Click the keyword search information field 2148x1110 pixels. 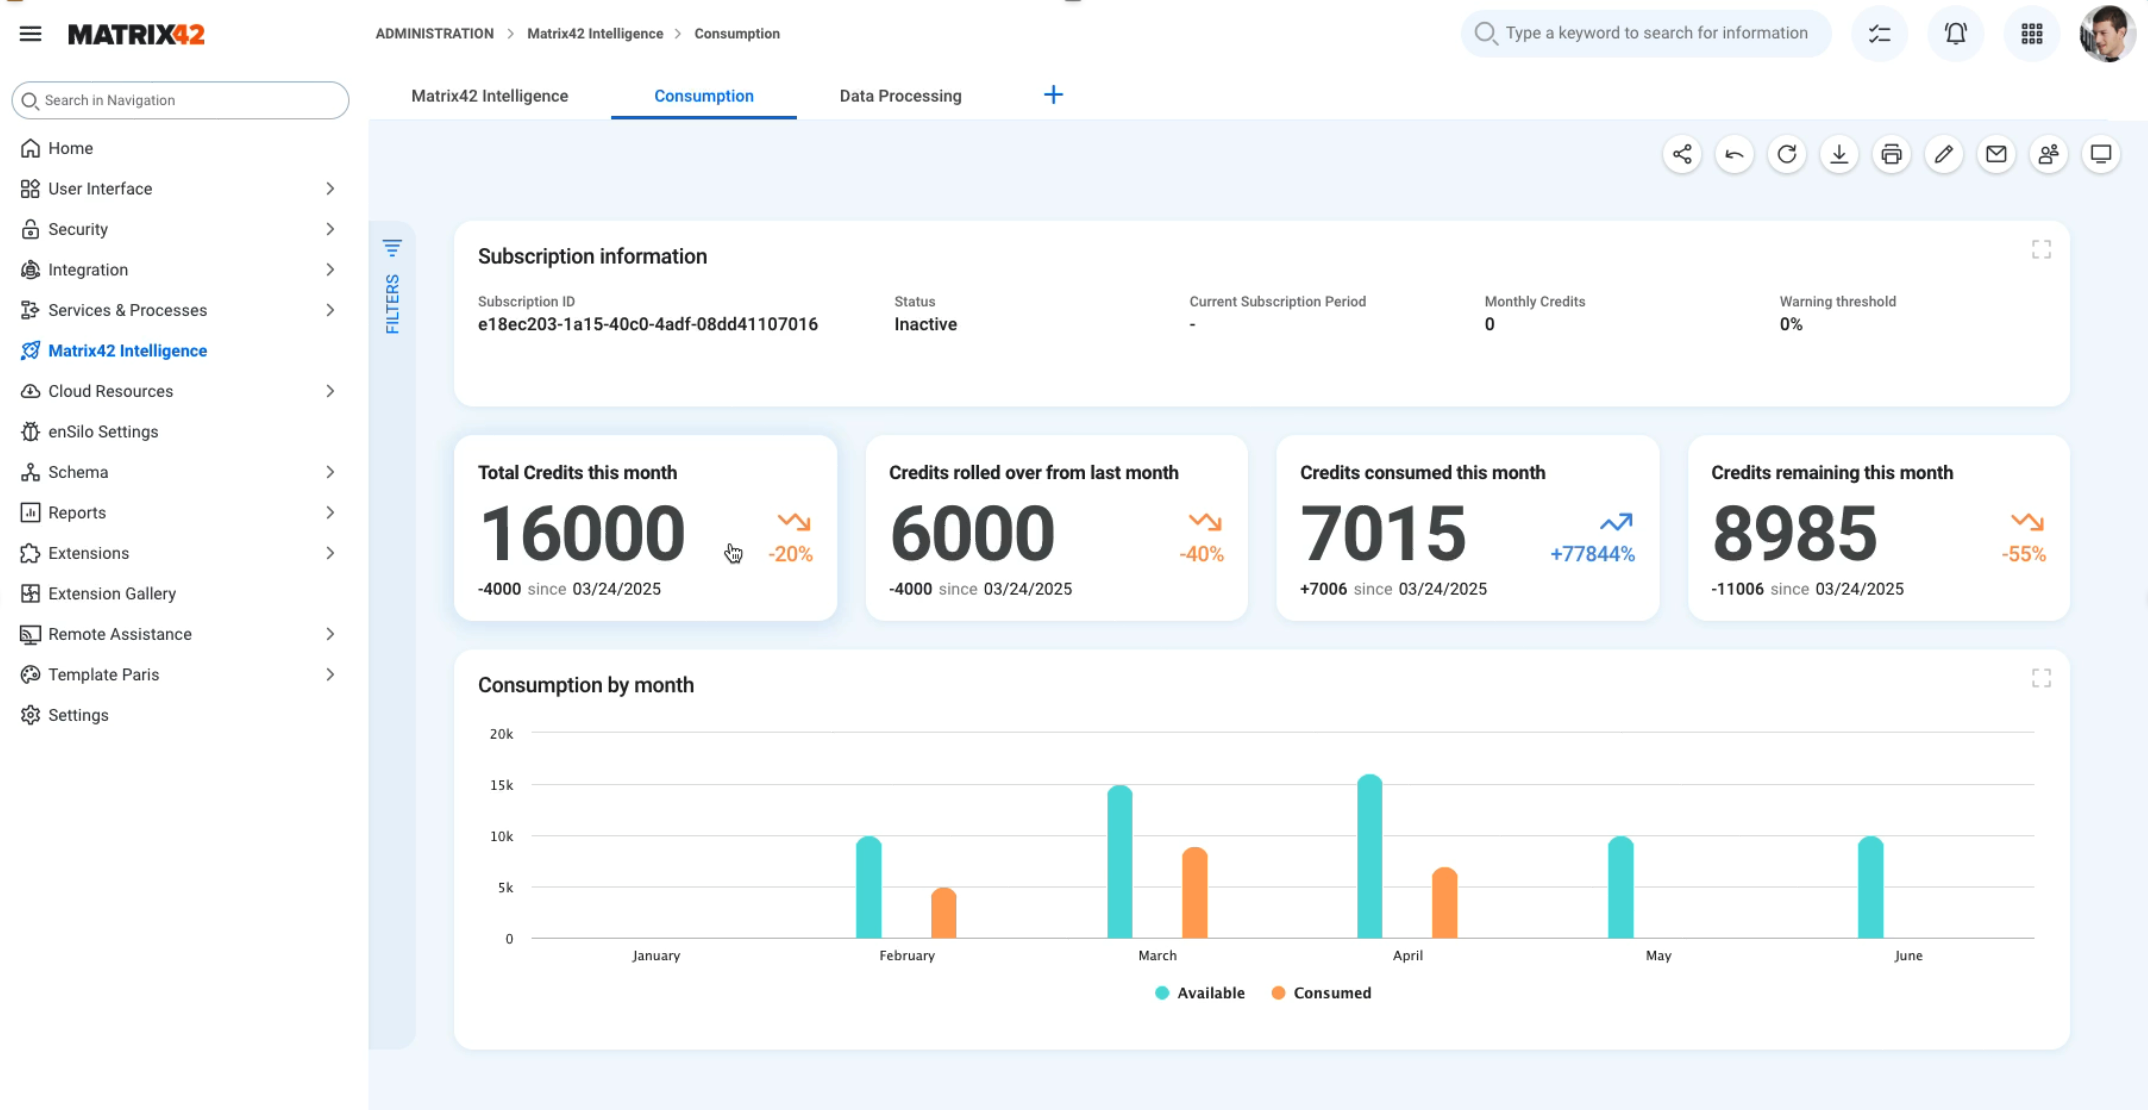click(x=1646, y=33)
